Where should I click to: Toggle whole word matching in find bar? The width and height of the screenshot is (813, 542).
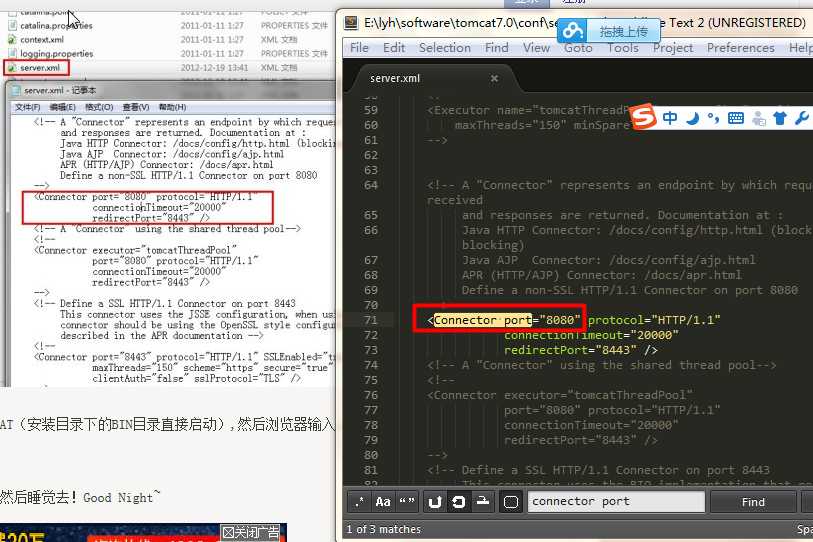(406, 502)
